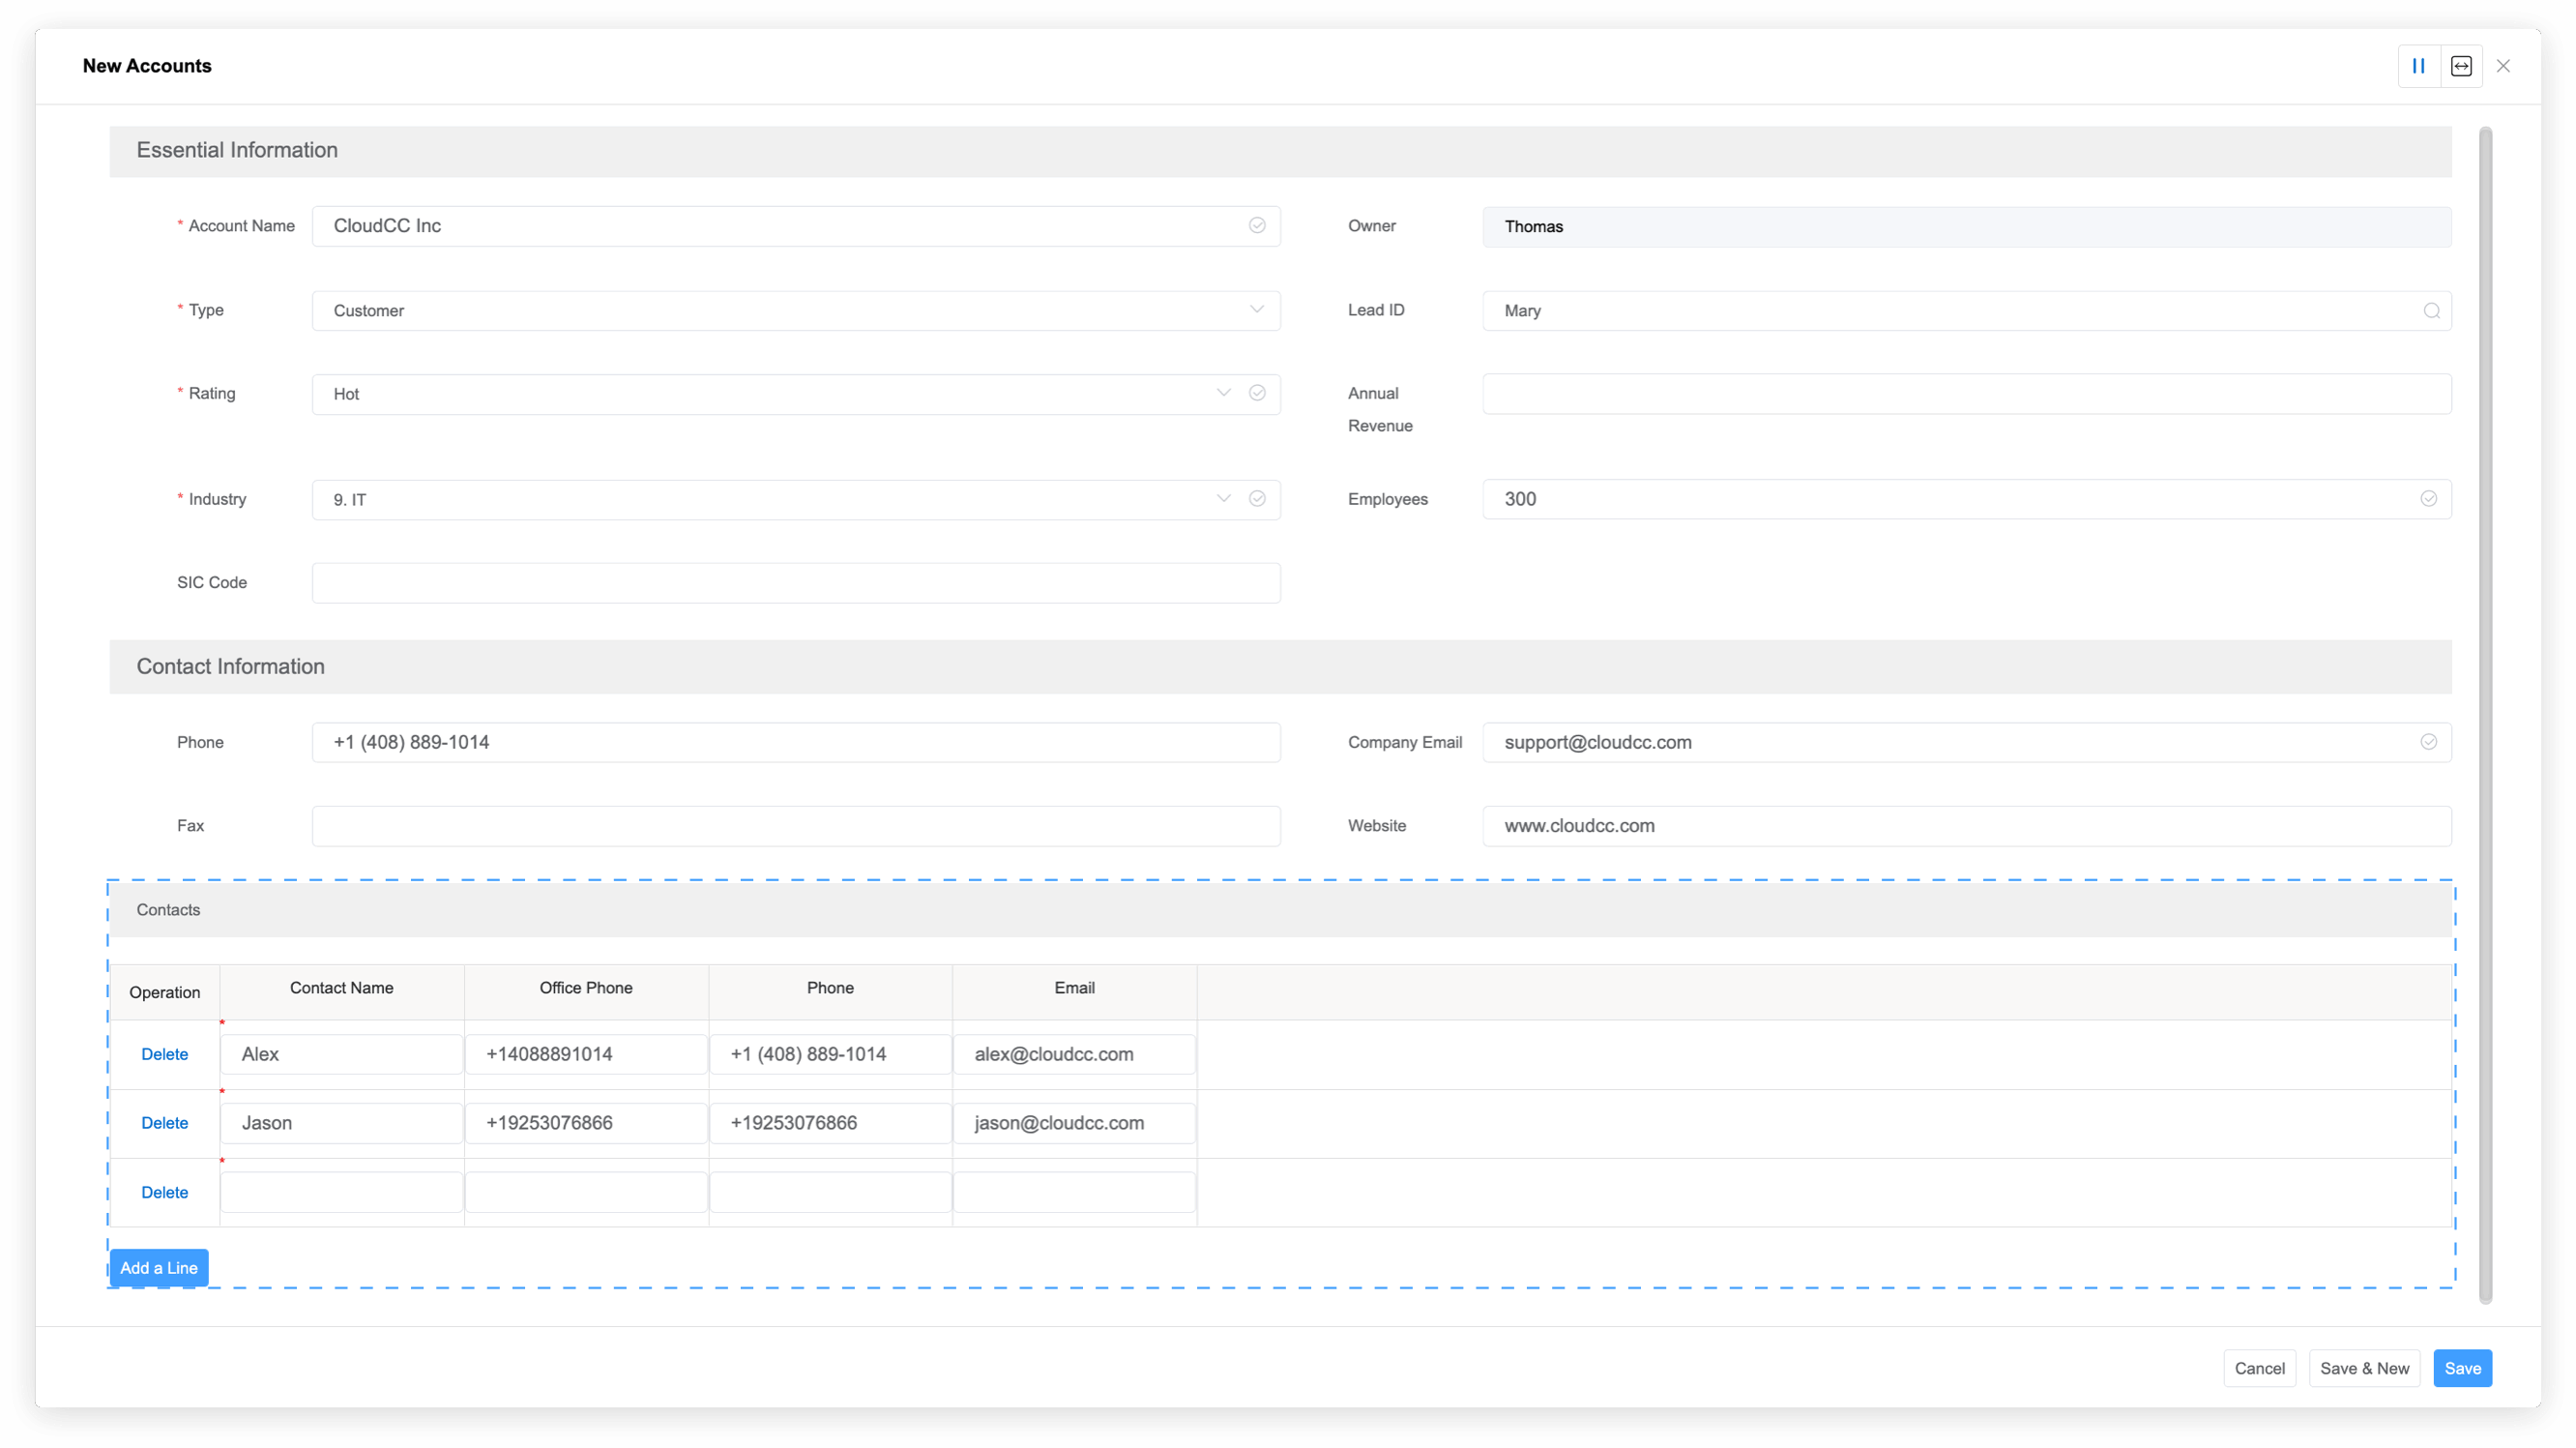Click the checkmark icon in Rating field
The height and width of the screenshot is (1448, 2576).
point(1257,394)
